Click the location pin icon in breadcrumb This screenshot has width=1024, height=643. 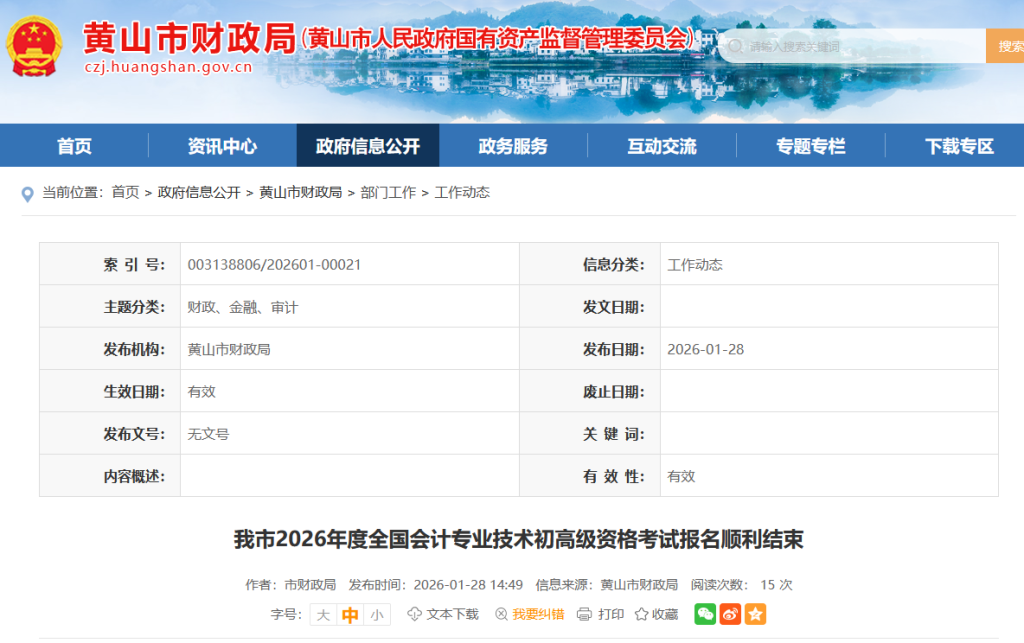28,193
